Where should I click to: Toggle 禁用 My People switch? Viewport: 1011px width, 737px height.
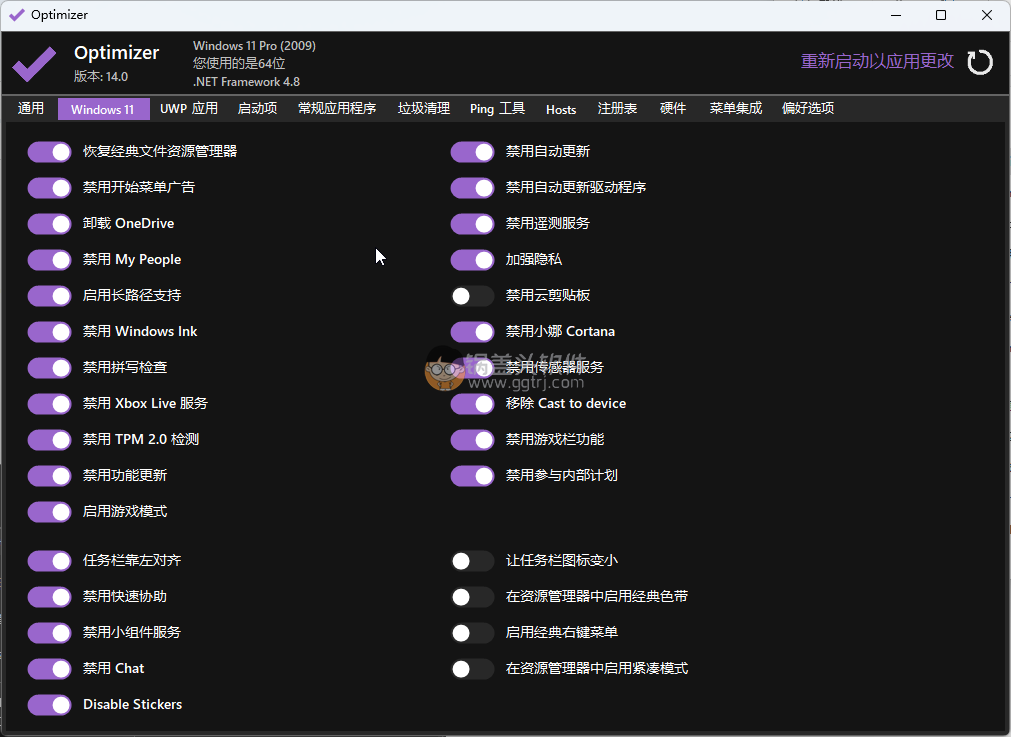click(x=50, y=260)
